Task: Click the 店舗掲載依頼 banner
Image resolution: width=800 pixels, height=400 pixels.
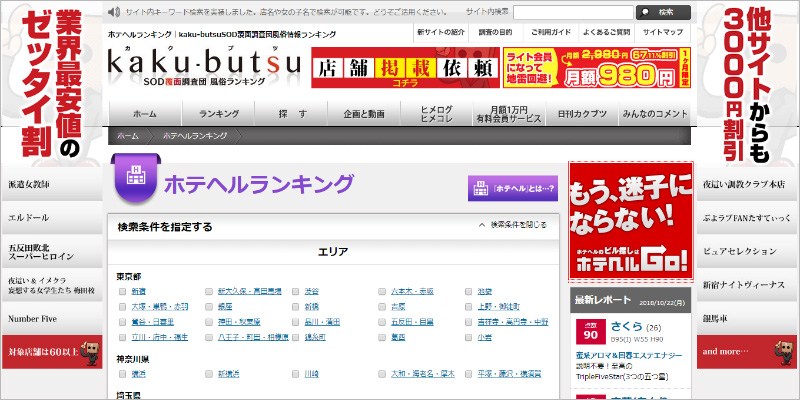Action: 406,67
